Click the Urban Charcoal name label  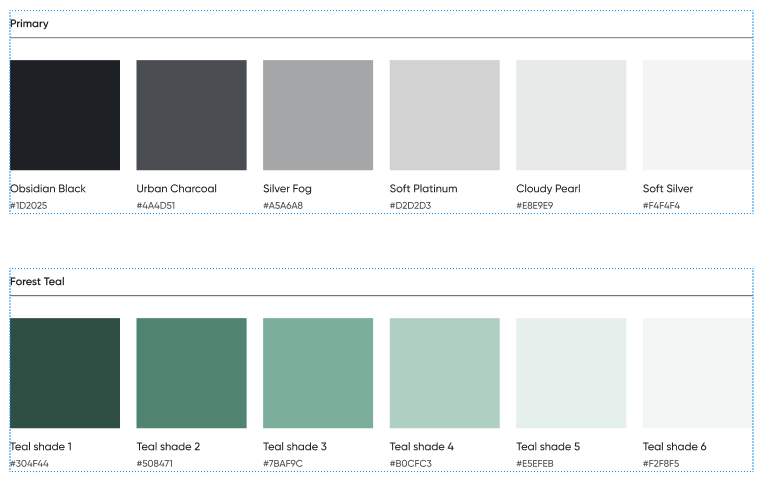click(176, 189)
